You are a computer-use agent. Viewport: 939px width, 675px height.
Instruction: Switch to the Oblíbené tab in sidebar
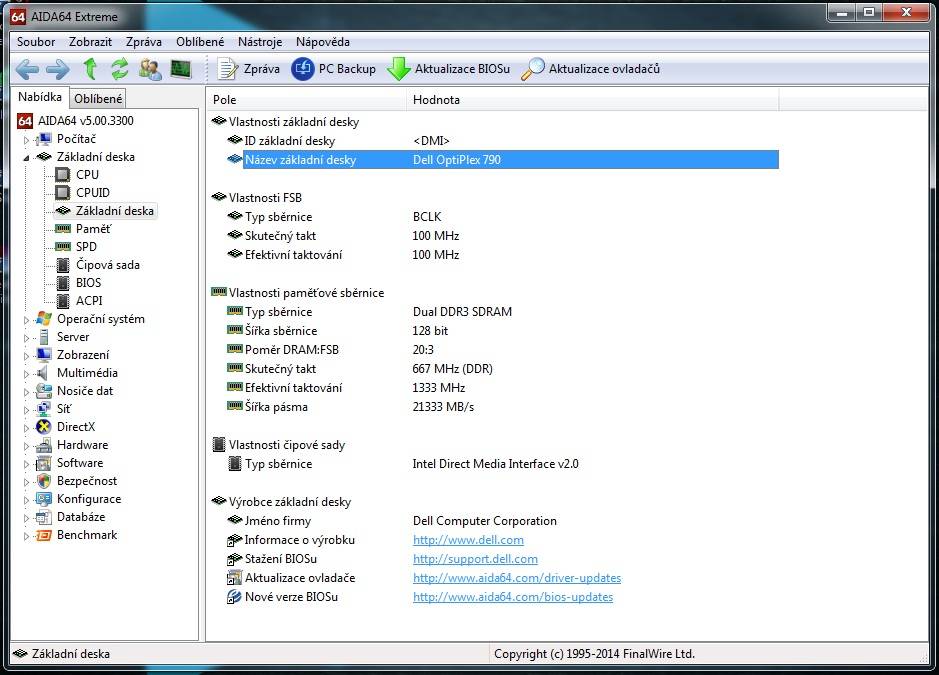tap(98, 99)
